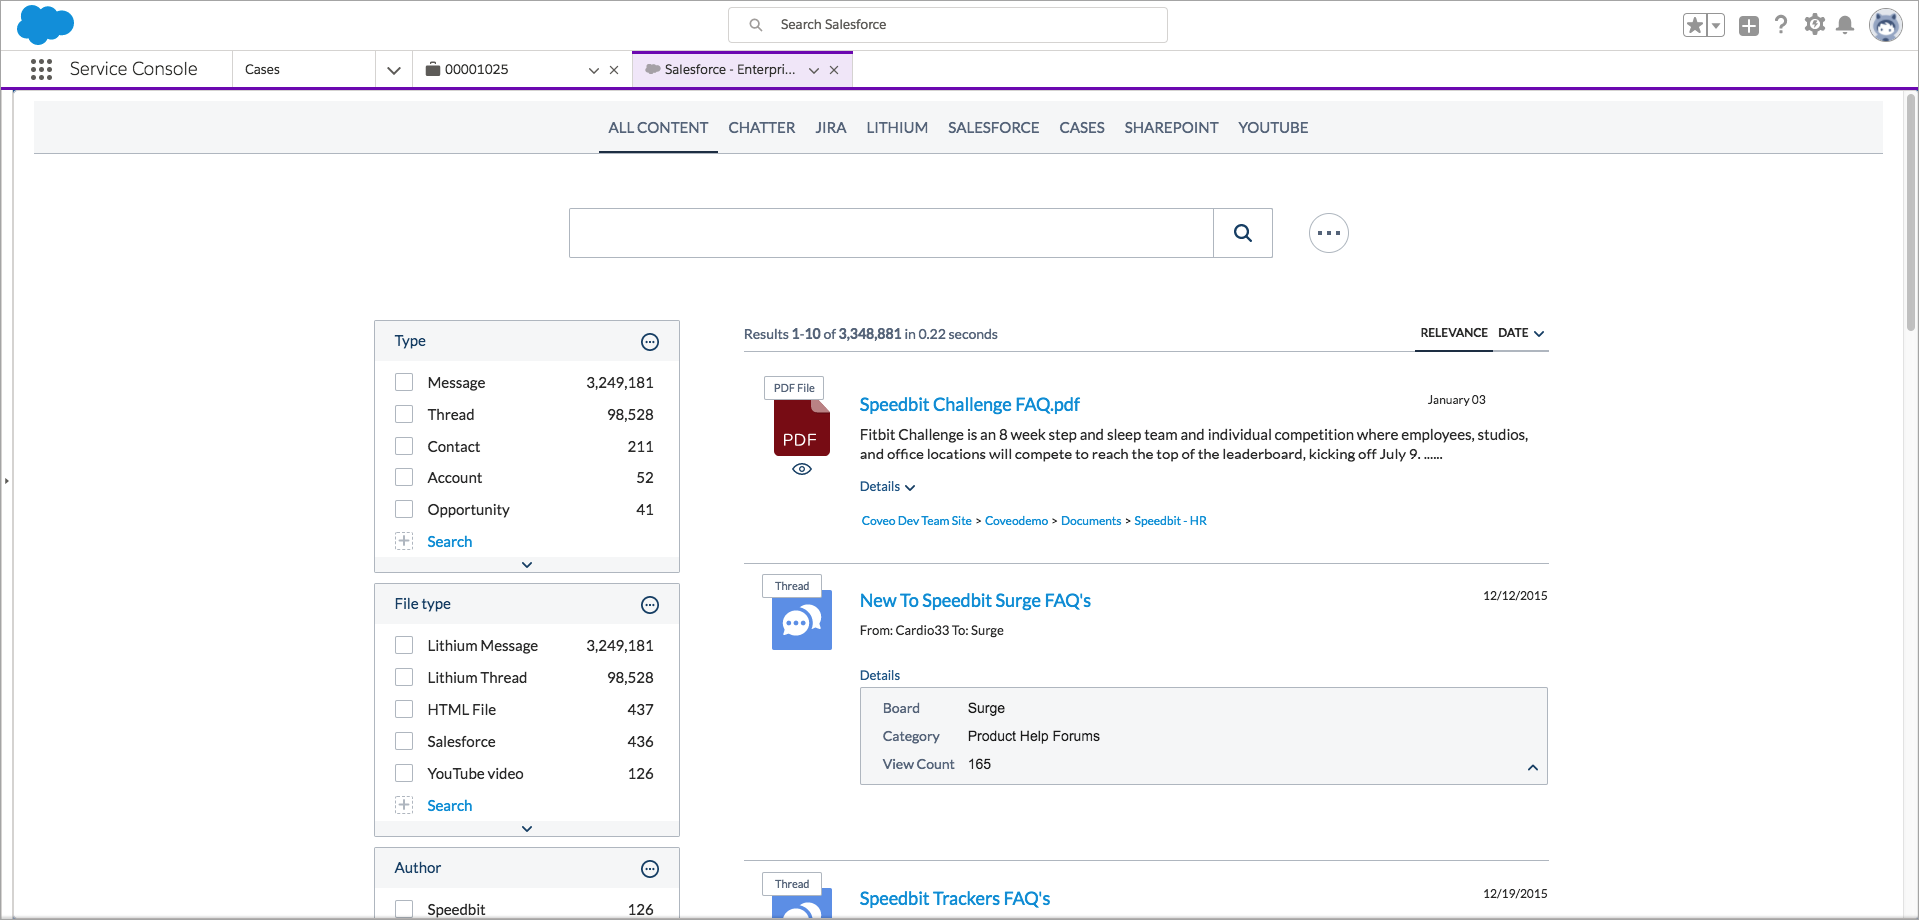
Task: Click the PDF file icon for Speedbit Challenge
Action: point(801,428)
